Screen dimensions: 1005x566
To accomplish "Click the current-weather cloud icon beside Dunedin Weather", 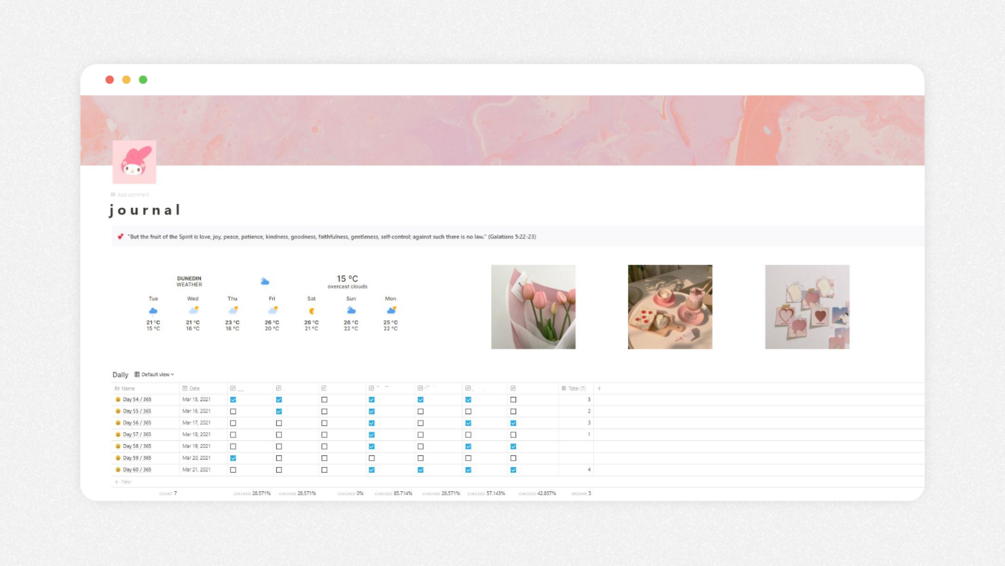I will click(265, 281).
